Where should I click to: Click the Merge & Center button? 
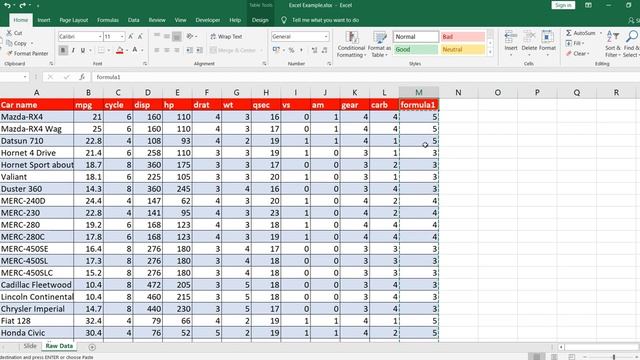[233, 50]
